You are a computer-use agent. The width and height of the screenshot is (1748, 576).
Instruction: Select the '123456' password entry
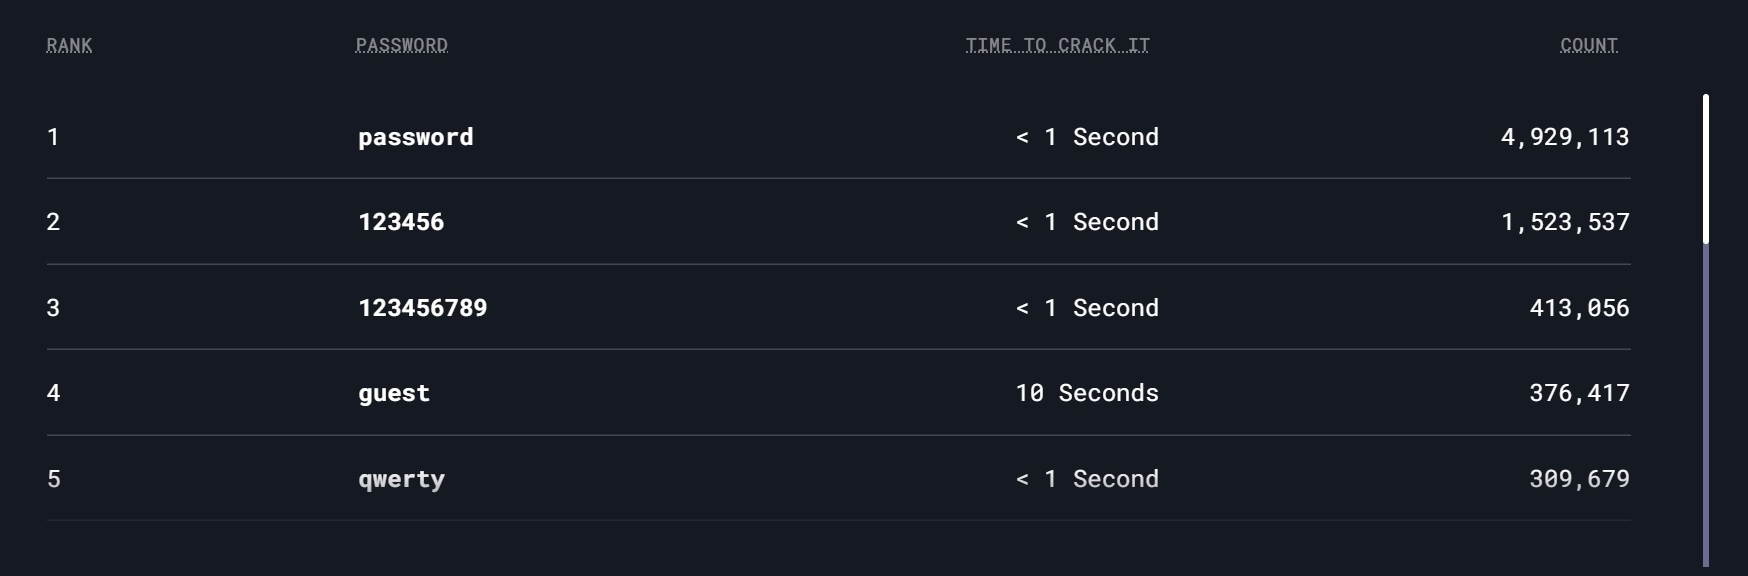400,222
